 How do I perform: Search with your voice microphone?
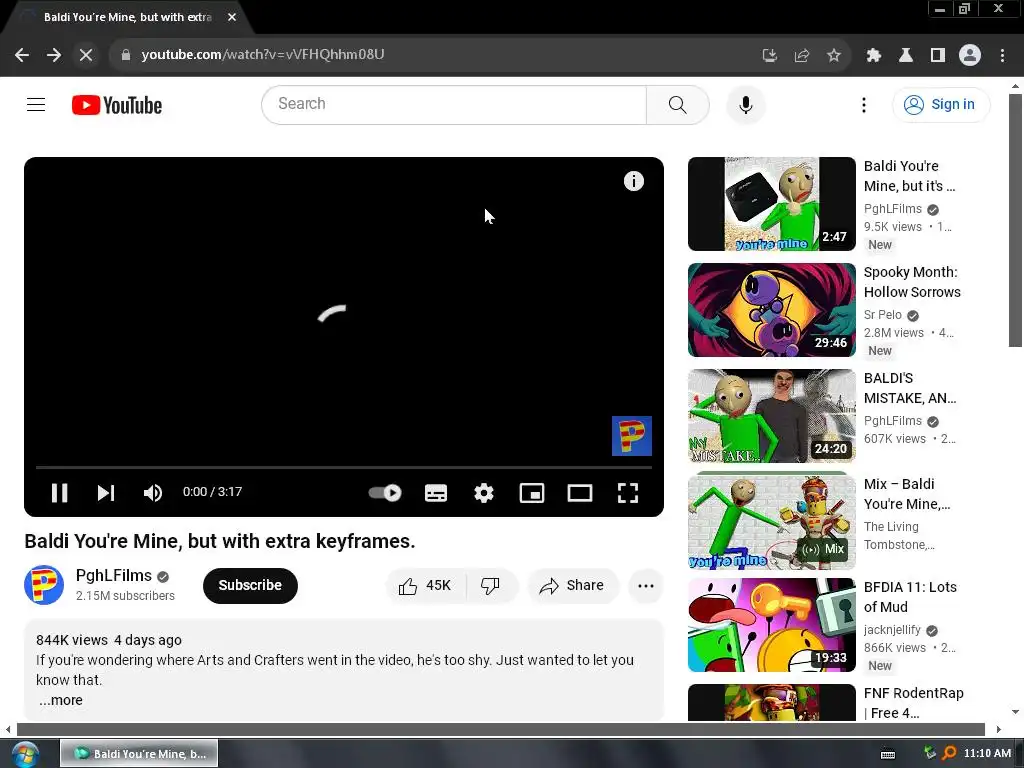(x=746, y=104)
